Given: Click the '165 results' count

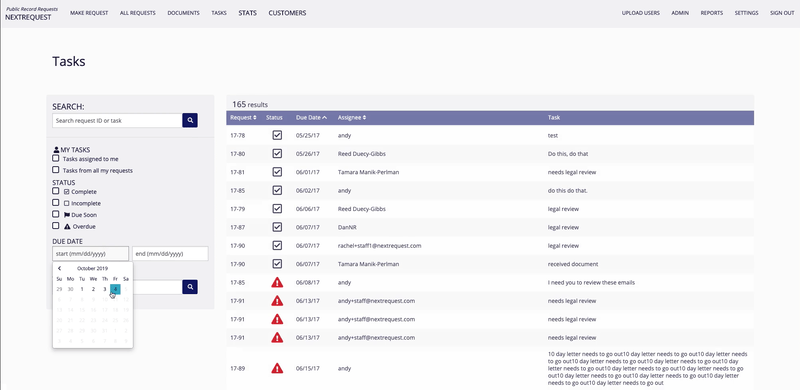Looking at the screenshot, I should pyautogui.click(x=250, y=104).
